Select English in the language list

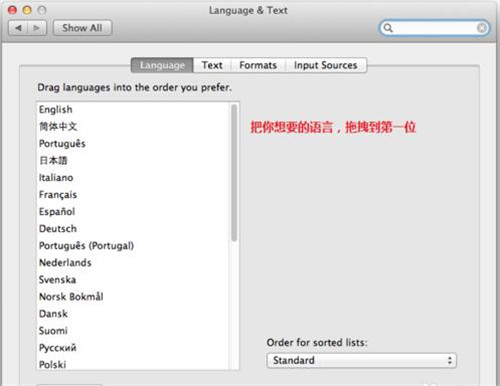point(133,110)
